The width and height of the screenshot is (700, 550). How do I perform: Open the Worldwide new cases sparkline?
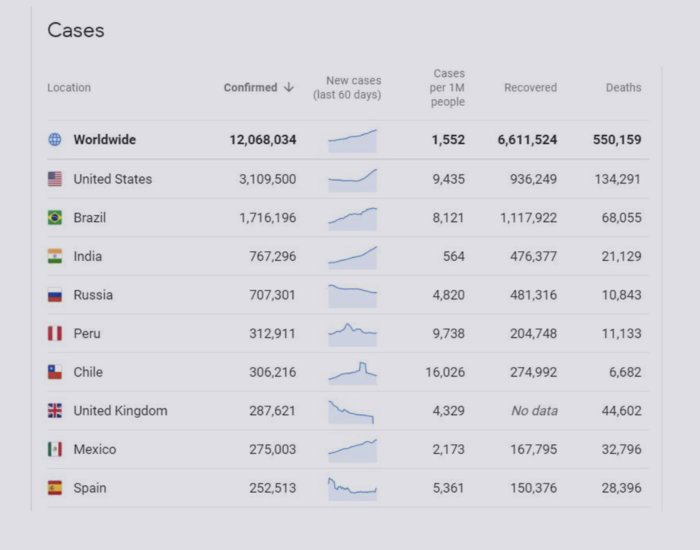pos(352,140)
